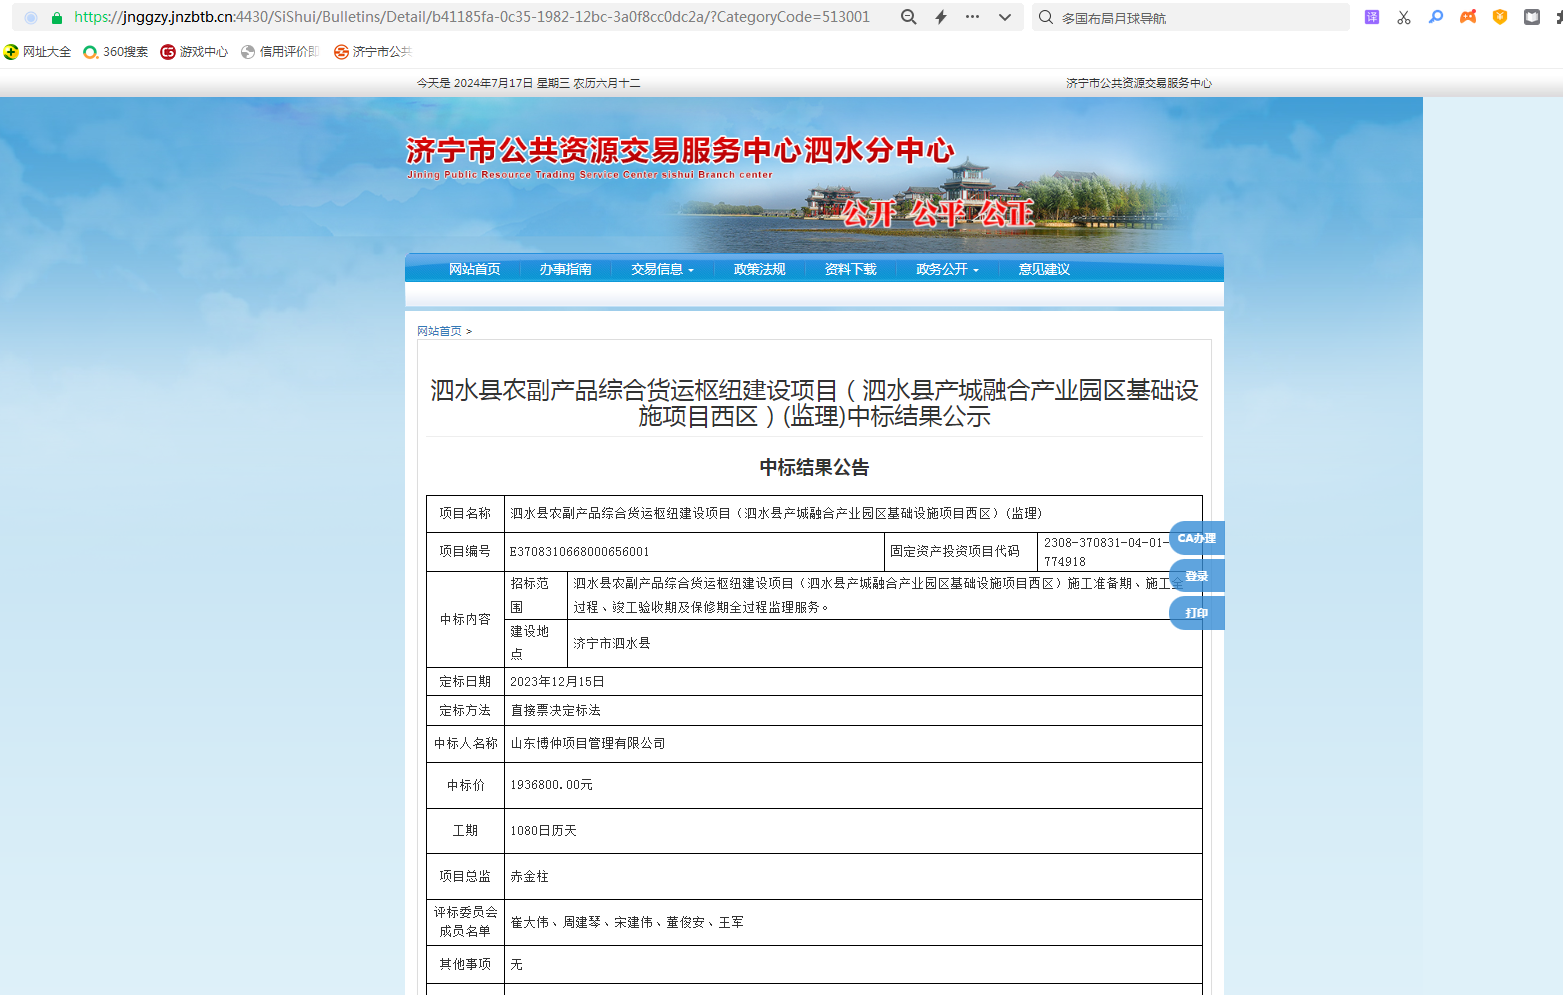Open the 360搜索 bookmark
The height and width of the screenshot is (995, 1563).
tap(116, 52)
